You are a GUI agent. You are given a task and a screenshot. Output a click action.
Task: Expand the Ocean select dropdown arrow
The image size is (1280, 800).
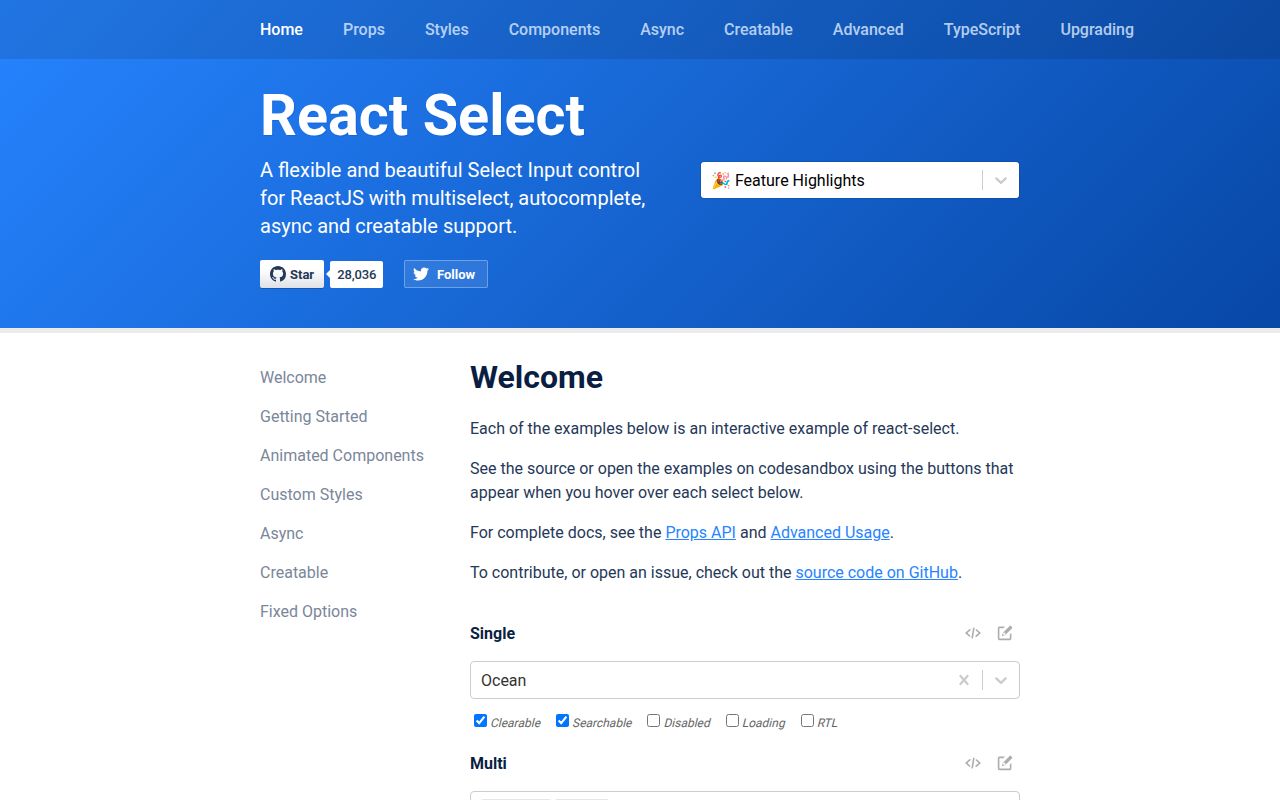(1001, 680)
